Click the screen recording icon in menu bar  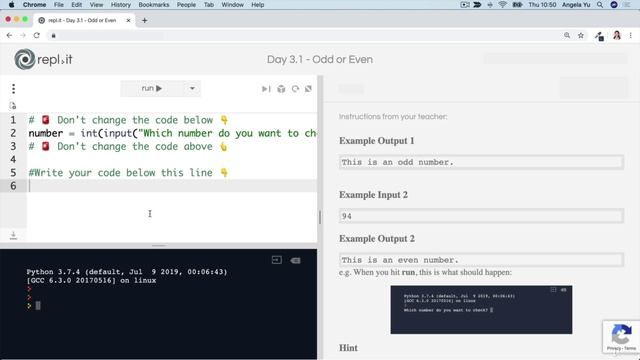click(465, 5)
